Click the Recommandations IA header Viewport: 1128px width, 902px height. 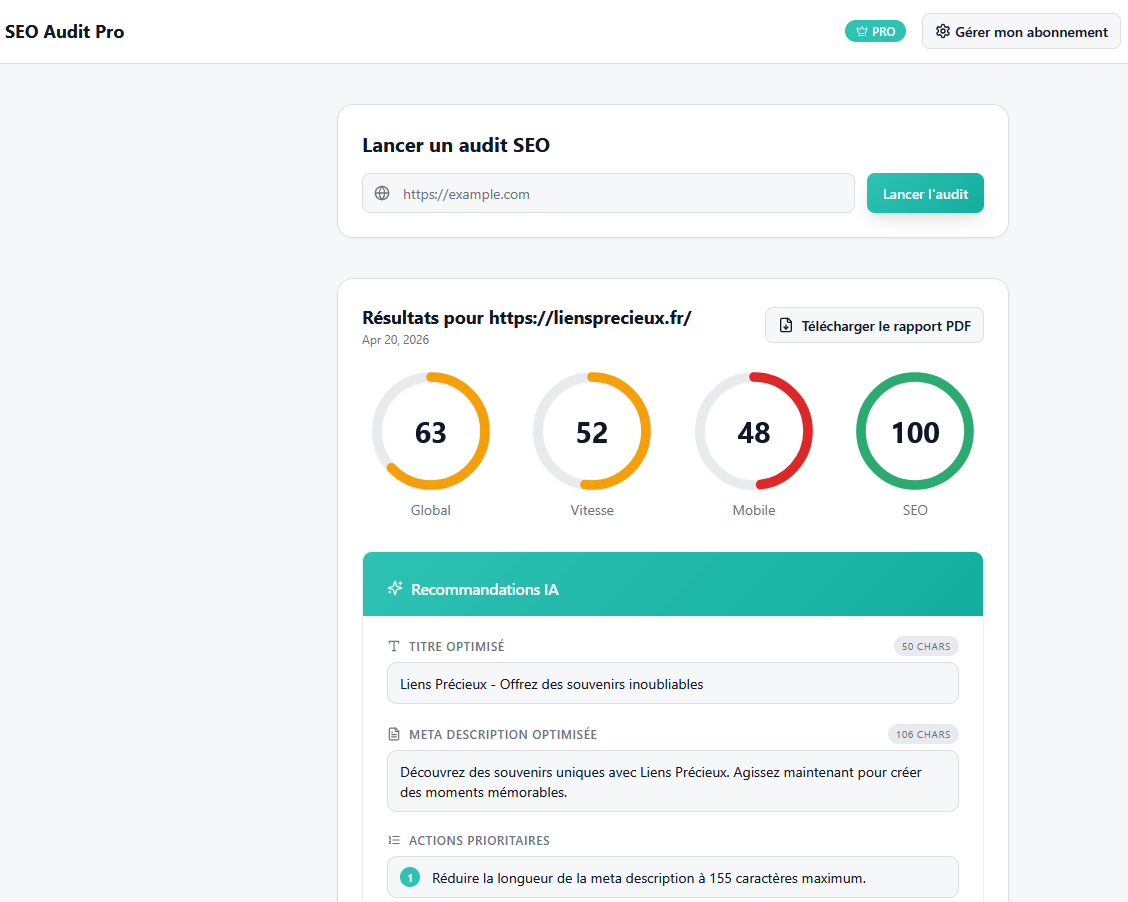point(673,584)
